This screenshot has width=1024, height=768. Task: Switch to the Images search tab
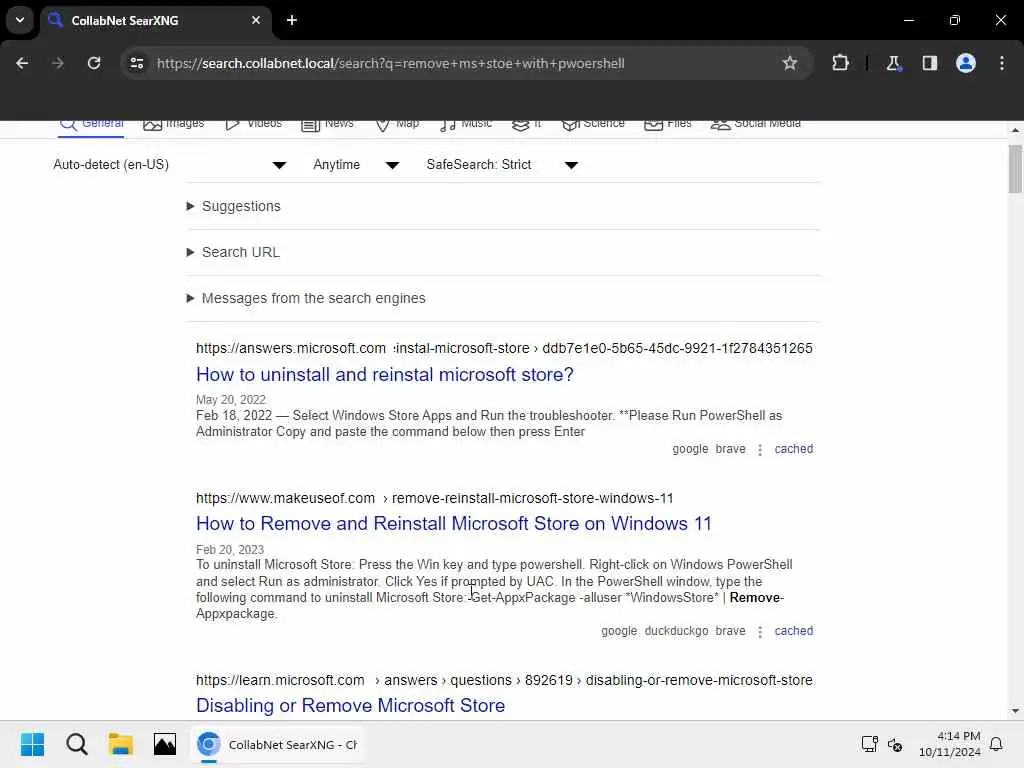[x=174, y=123]
